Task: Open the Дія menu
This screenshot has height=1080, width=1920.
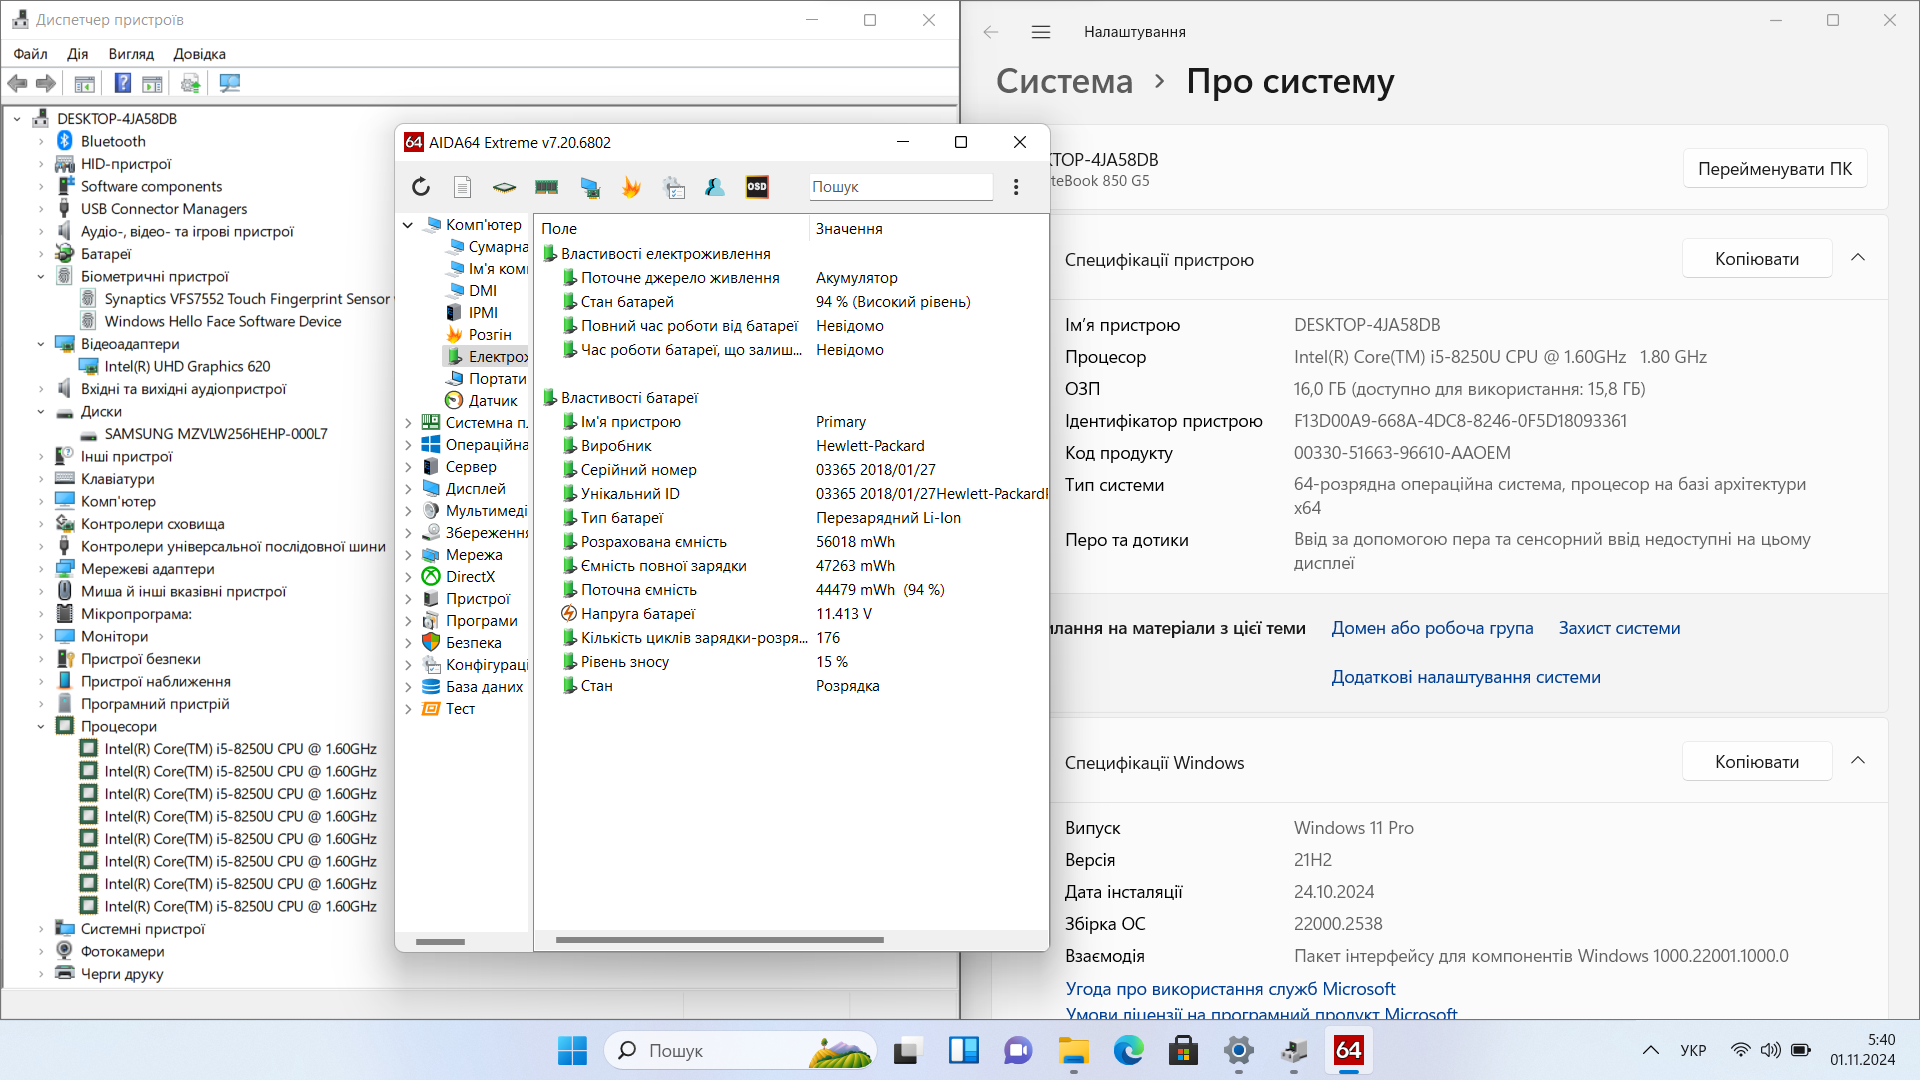Action: coord(77,54)
